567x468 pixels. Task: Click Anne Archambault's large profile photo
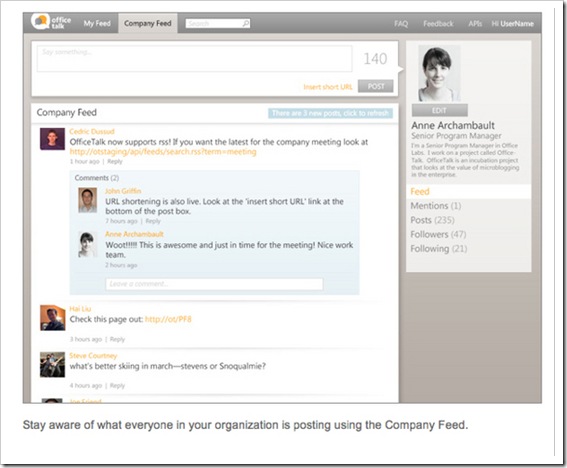pyautogui.click(x=439, y=73)
